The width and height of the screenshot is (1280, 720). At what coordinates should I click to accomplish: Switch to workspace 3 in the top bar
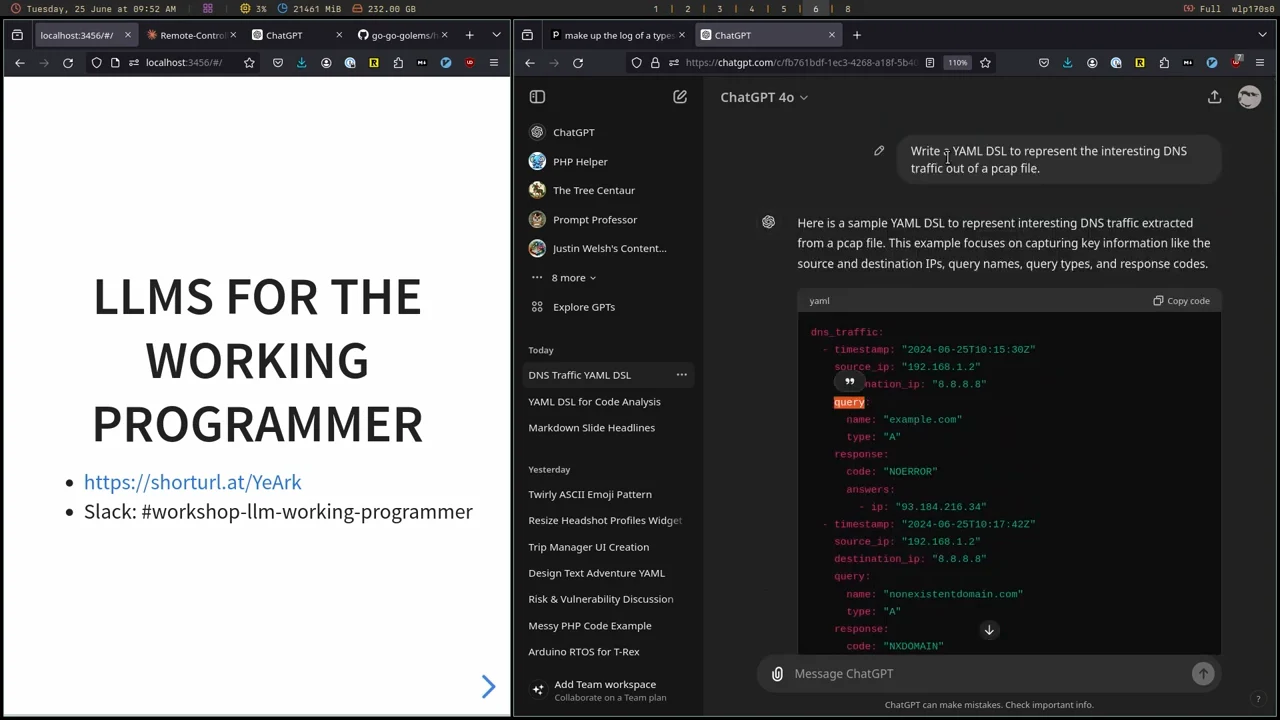point(719,9)
